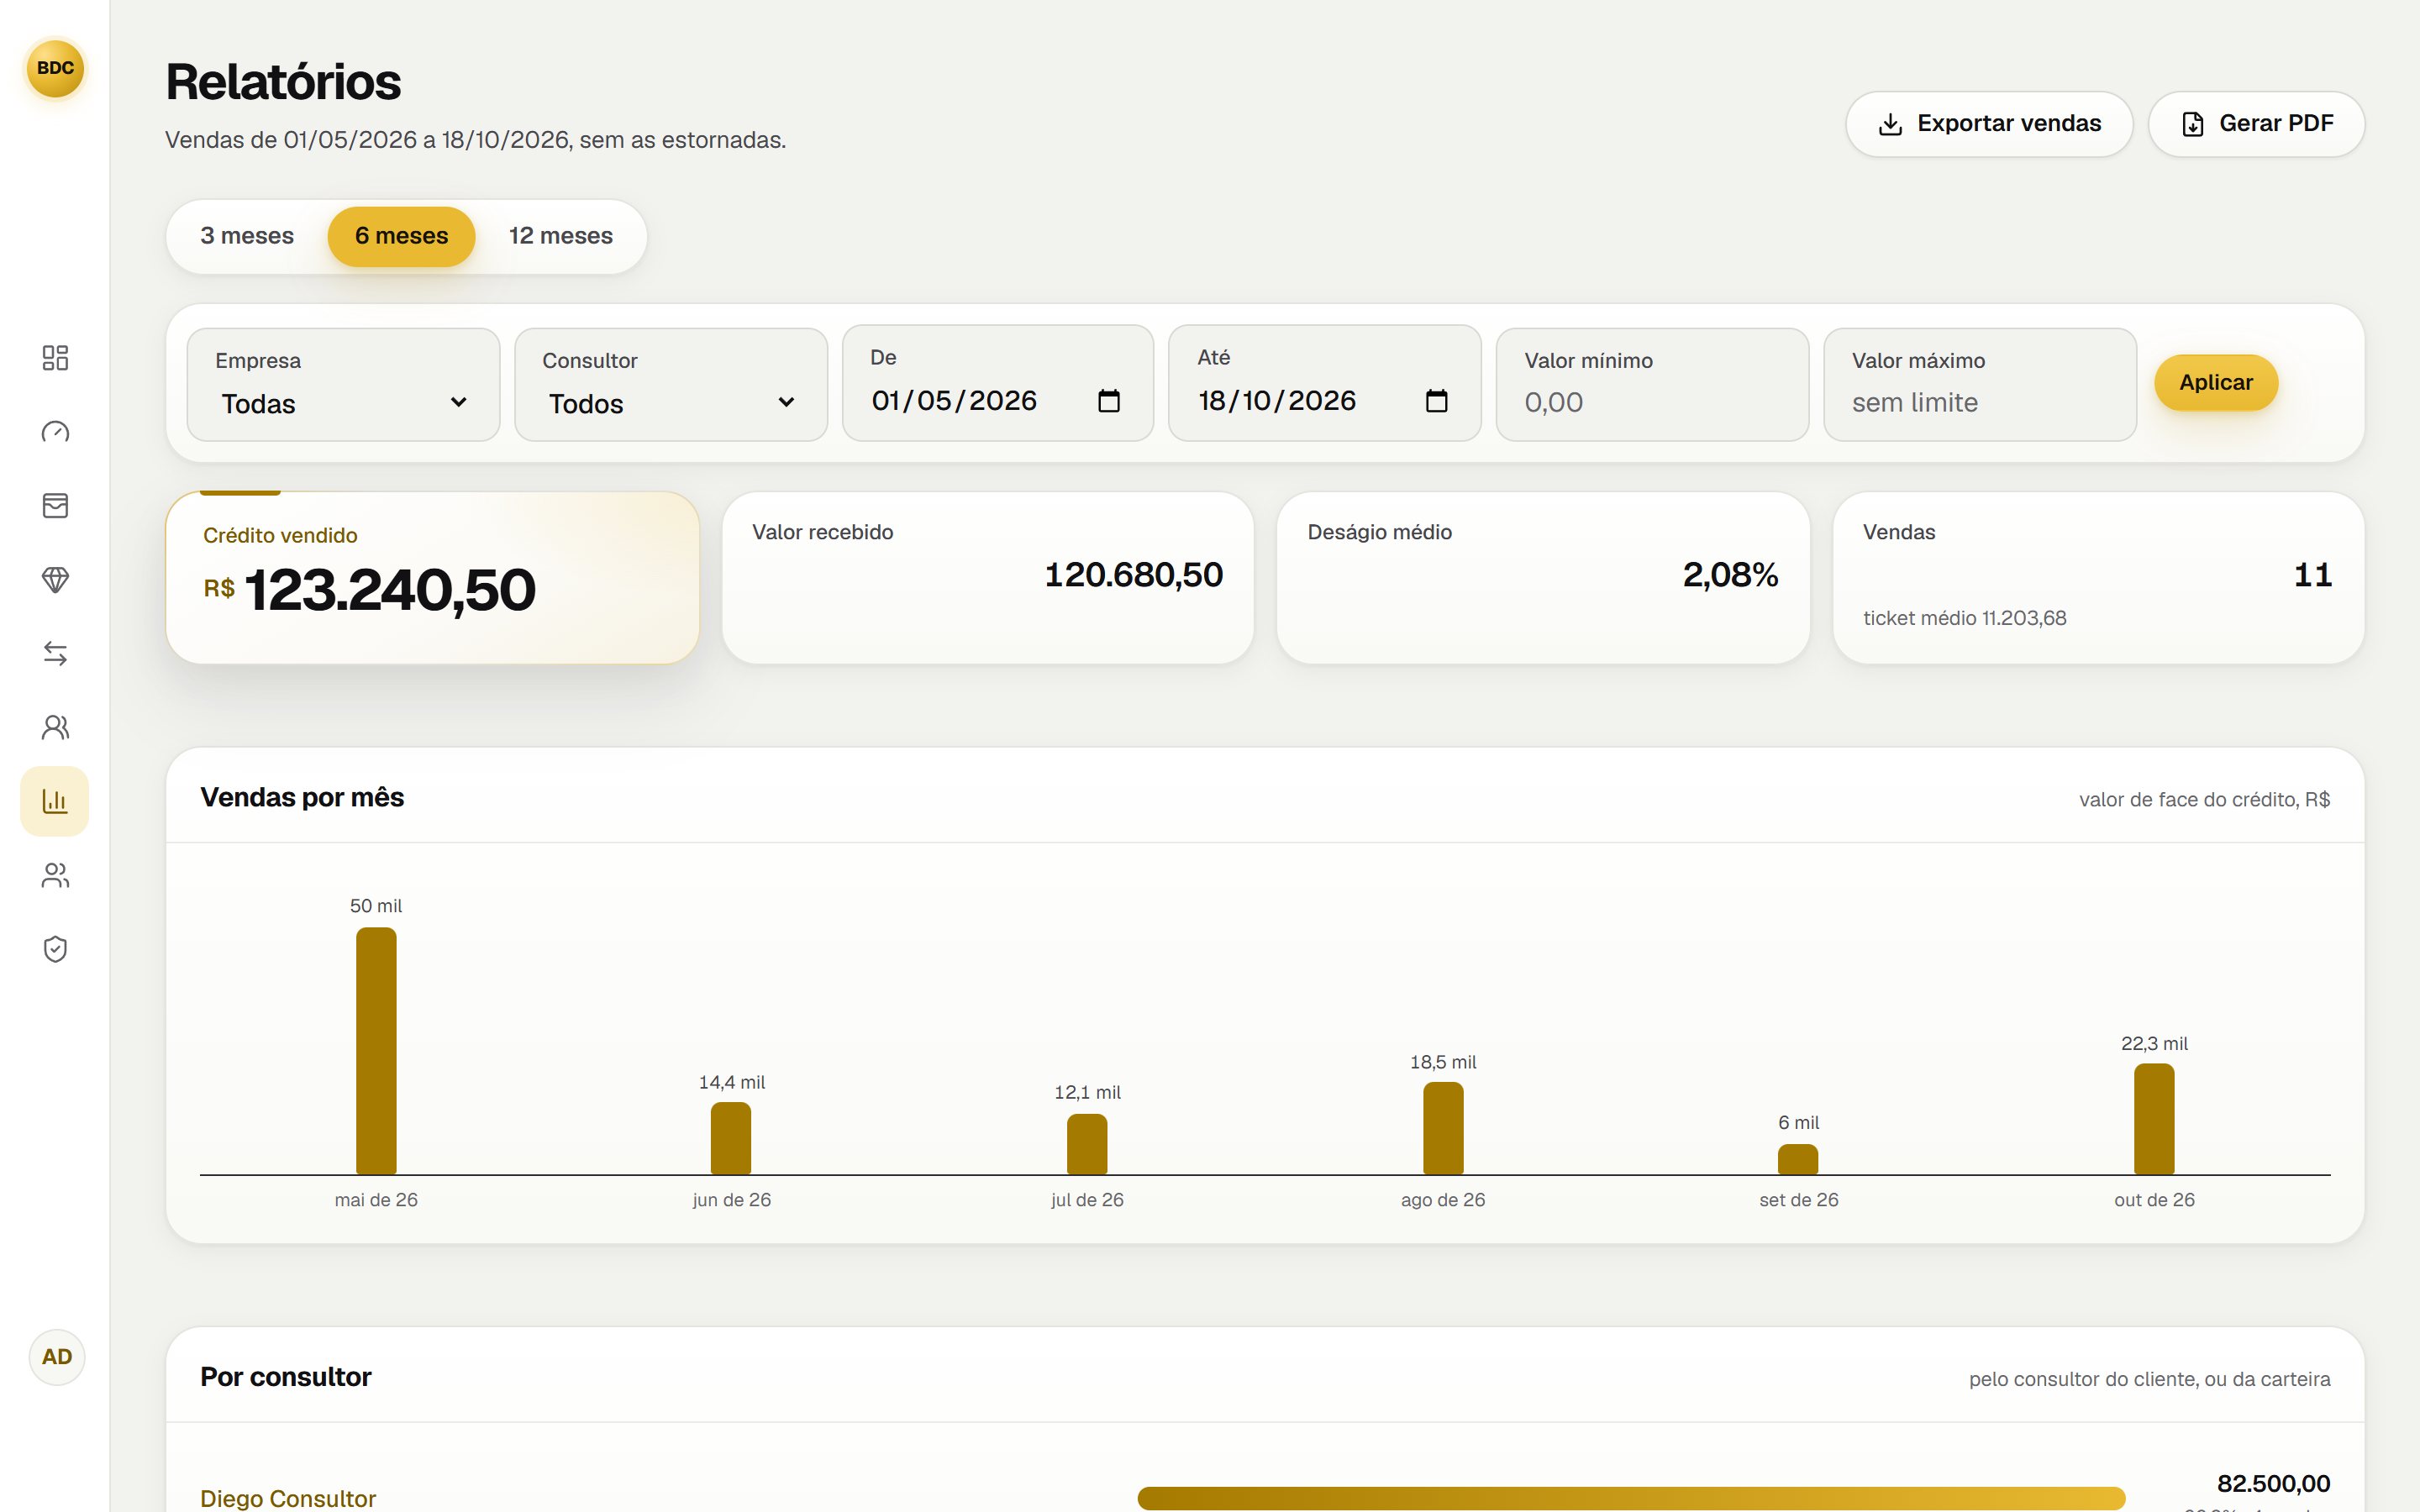Open the users icon below reports
Viewport: 2420px width, 1512px height.
point(55,876)
